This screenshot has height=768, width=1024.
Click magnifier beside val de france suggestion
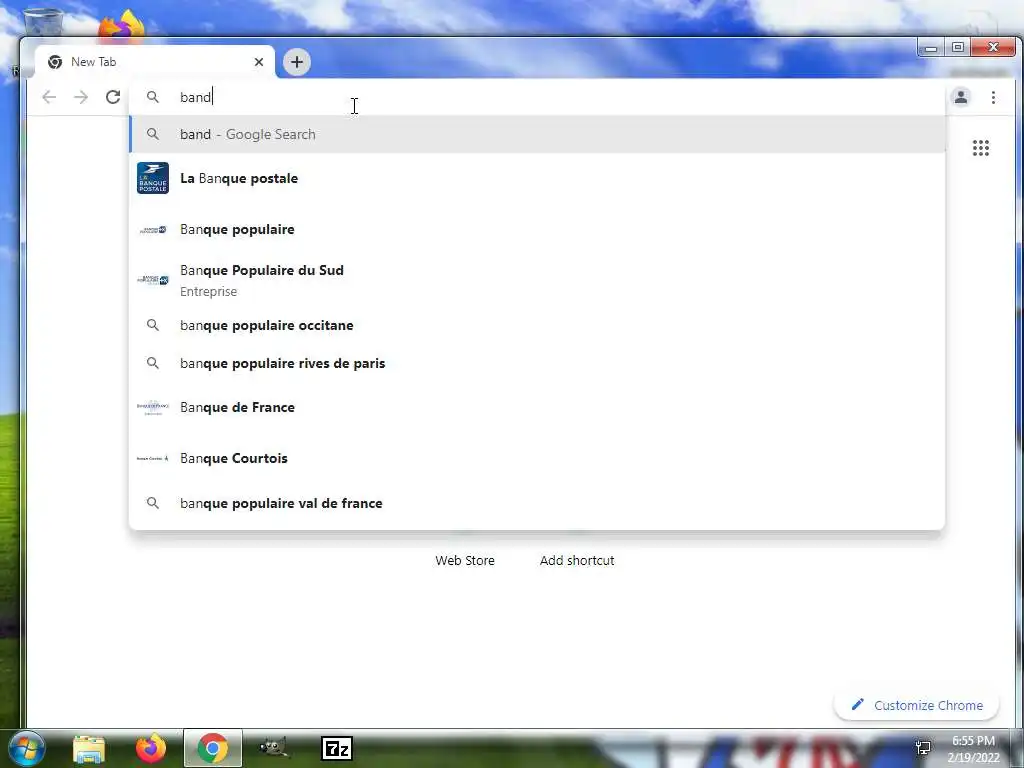coord(153,504)
